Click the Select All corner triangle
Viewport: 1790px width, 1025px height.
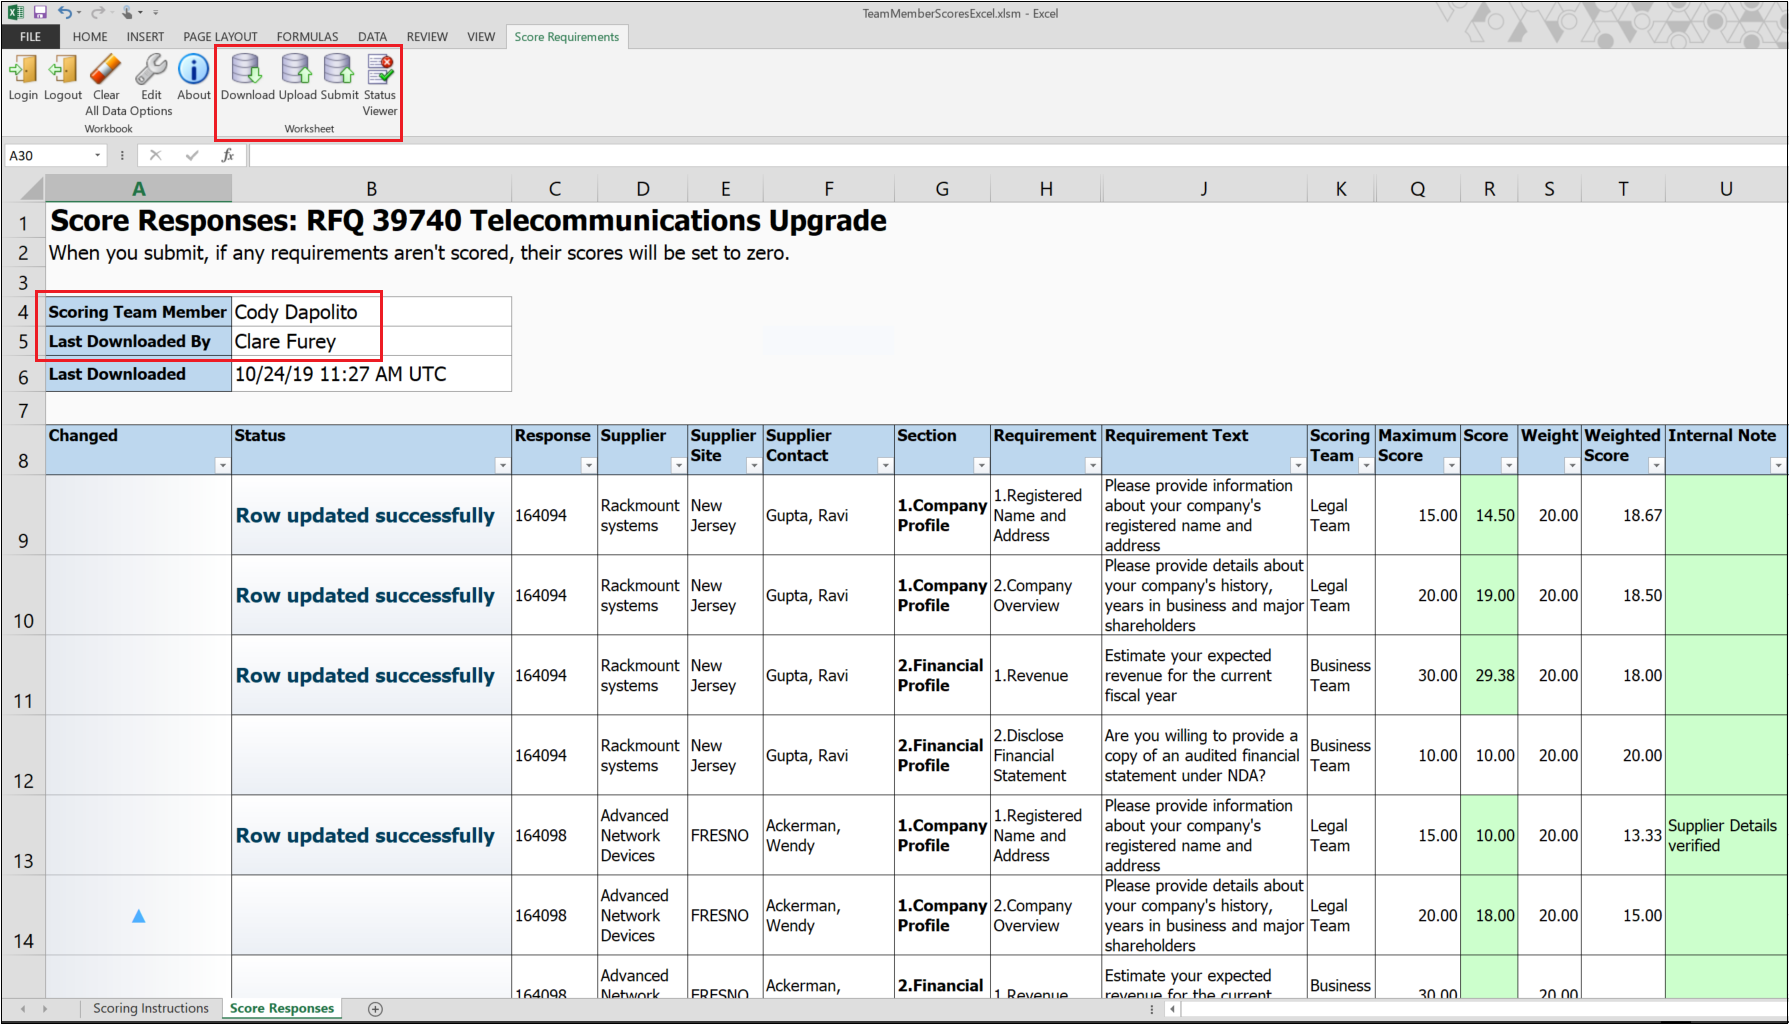[x=33, y=189]
